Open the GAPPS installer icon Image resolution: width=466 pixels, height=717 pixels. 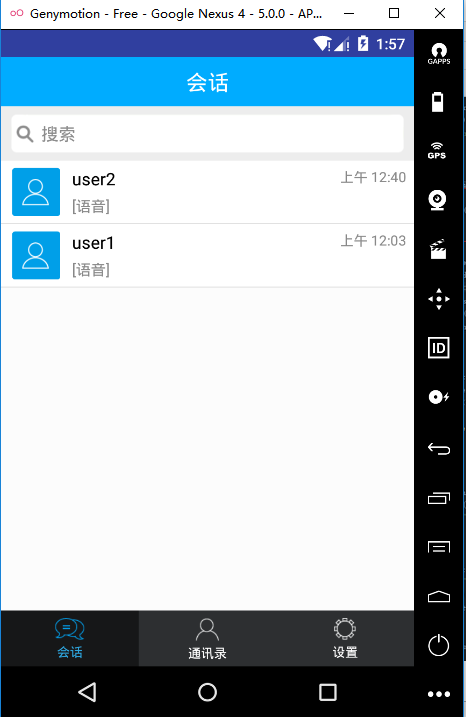(x=439, y=54)
